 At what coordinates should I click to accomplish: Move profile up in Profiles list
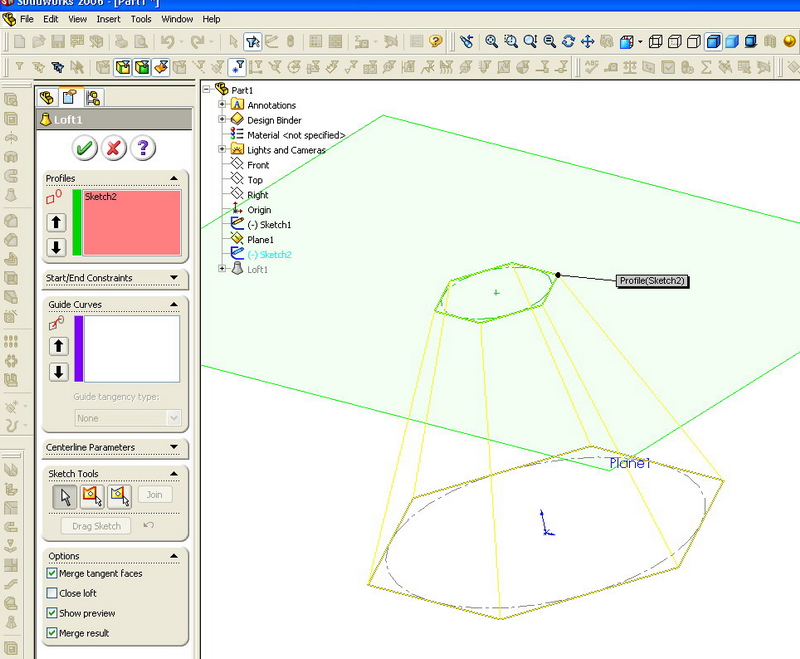pyautogui.click(x=58, y=222)
